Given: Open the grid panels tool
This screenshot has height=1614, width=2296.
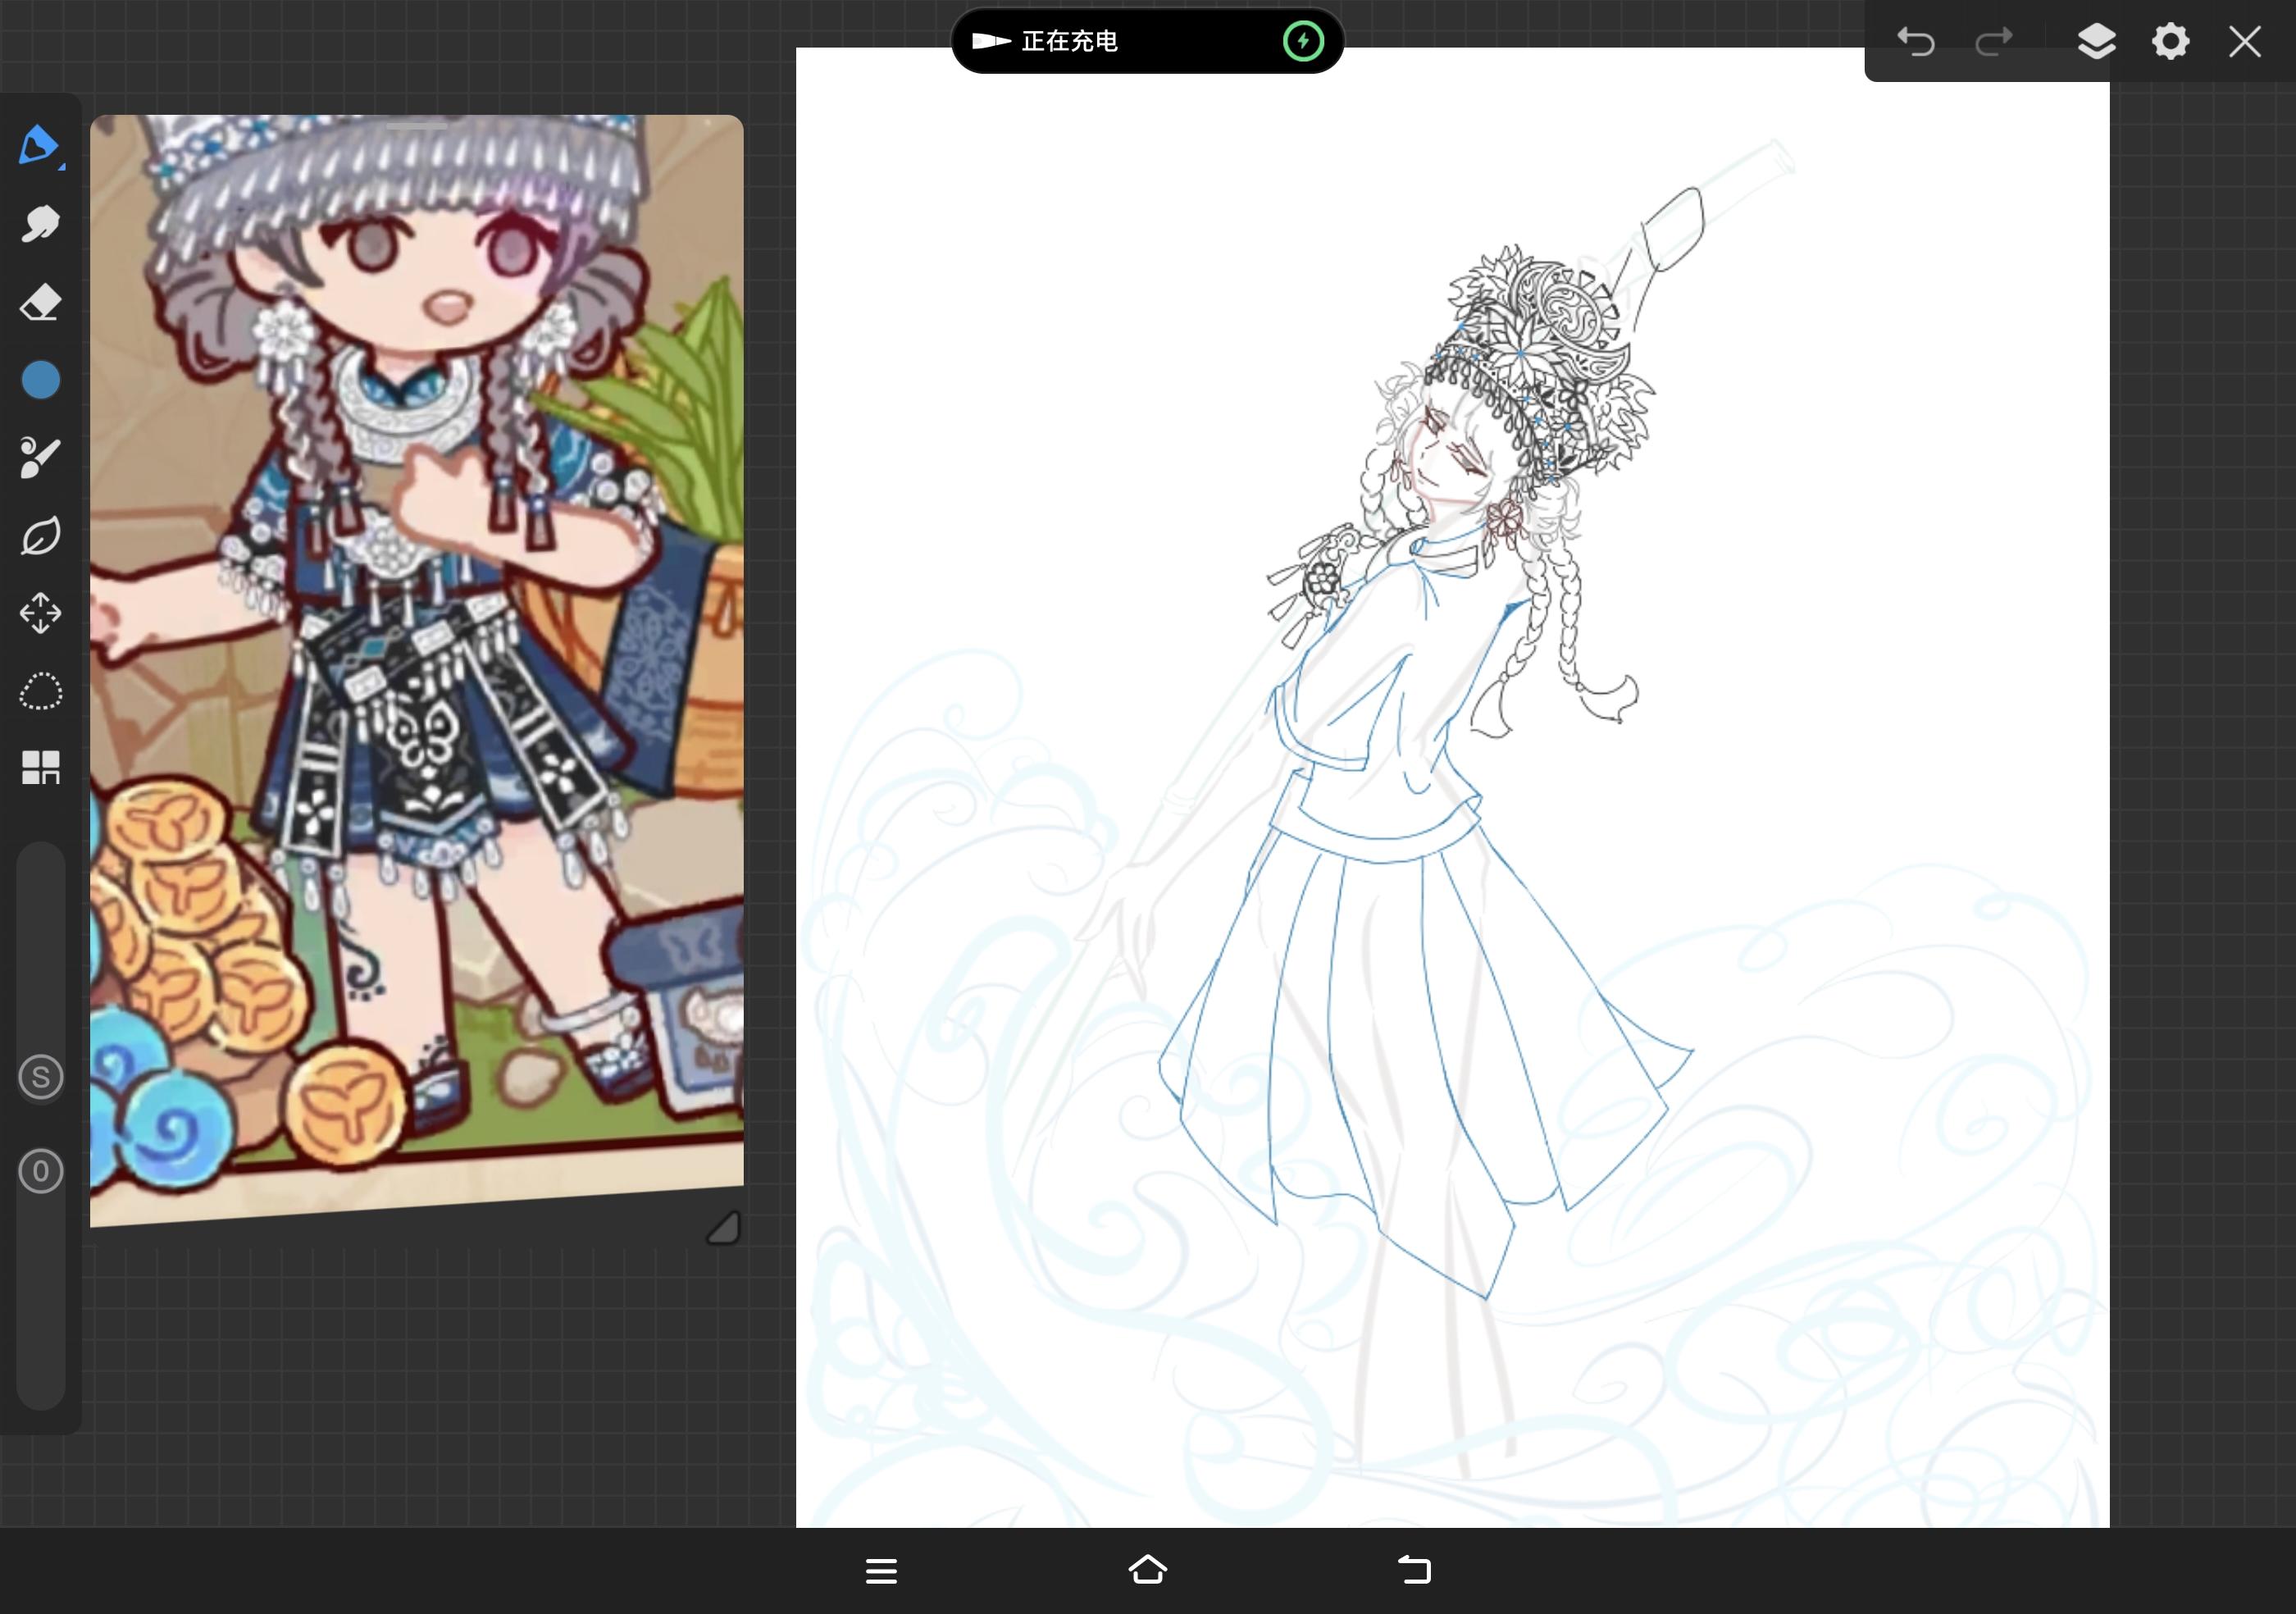Looking at the screenshot, I should coord(40,768).
